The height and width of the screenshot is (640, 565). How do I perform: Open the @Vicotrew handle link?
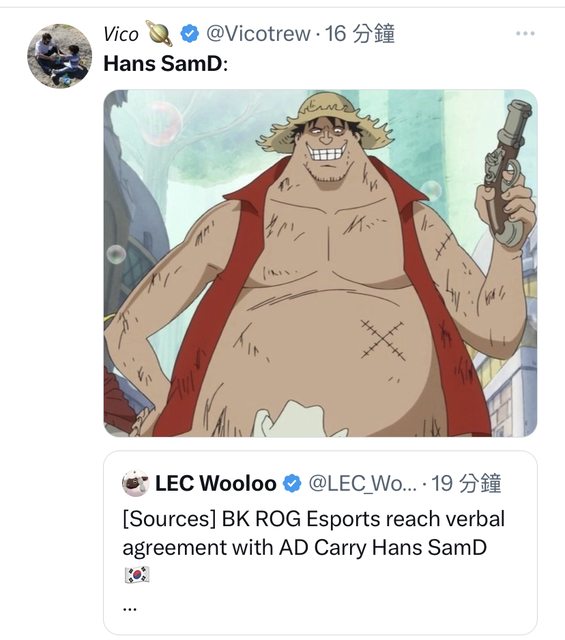[258, 33]
